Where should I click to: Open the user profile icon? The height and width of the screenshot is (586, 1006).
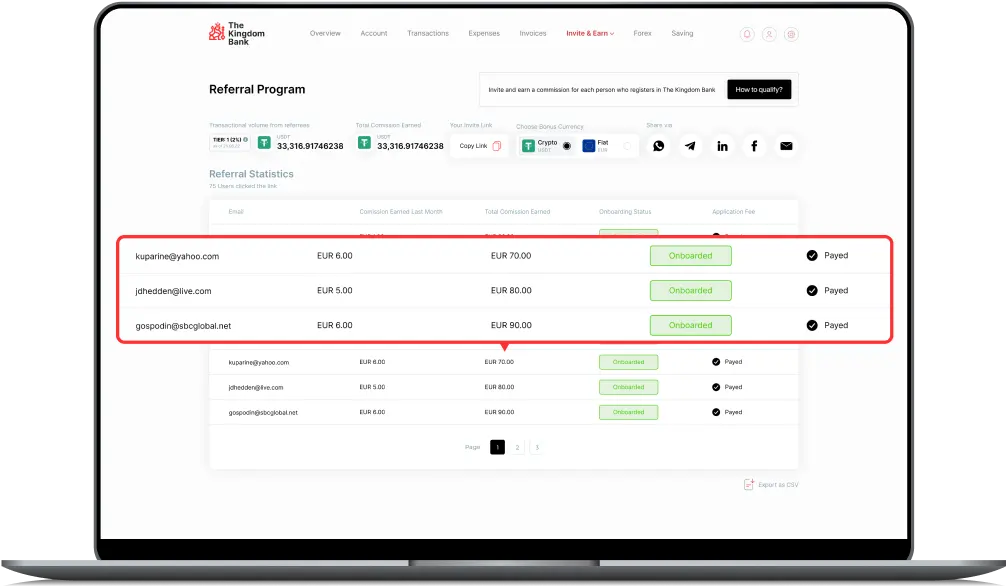(x=769, y=34)
